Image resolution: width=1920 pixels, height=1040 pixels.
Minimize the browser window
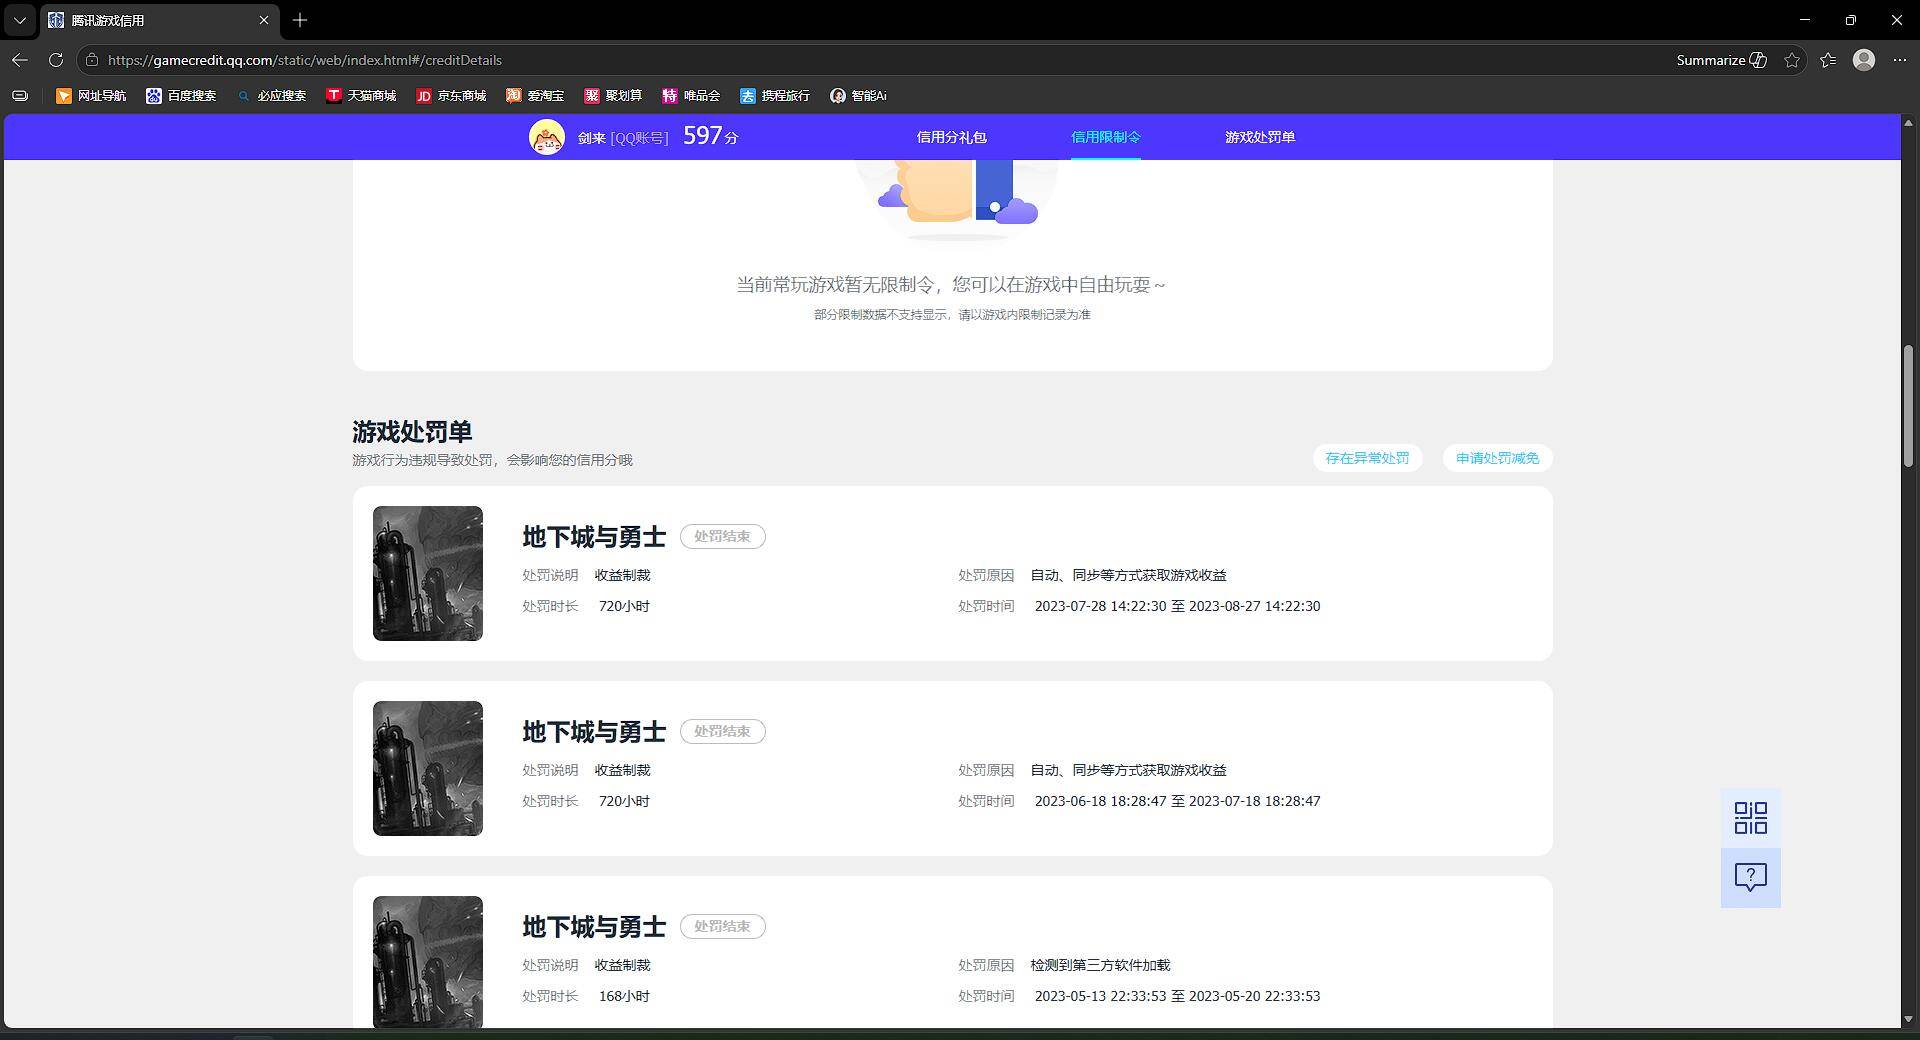[1805, 20]
